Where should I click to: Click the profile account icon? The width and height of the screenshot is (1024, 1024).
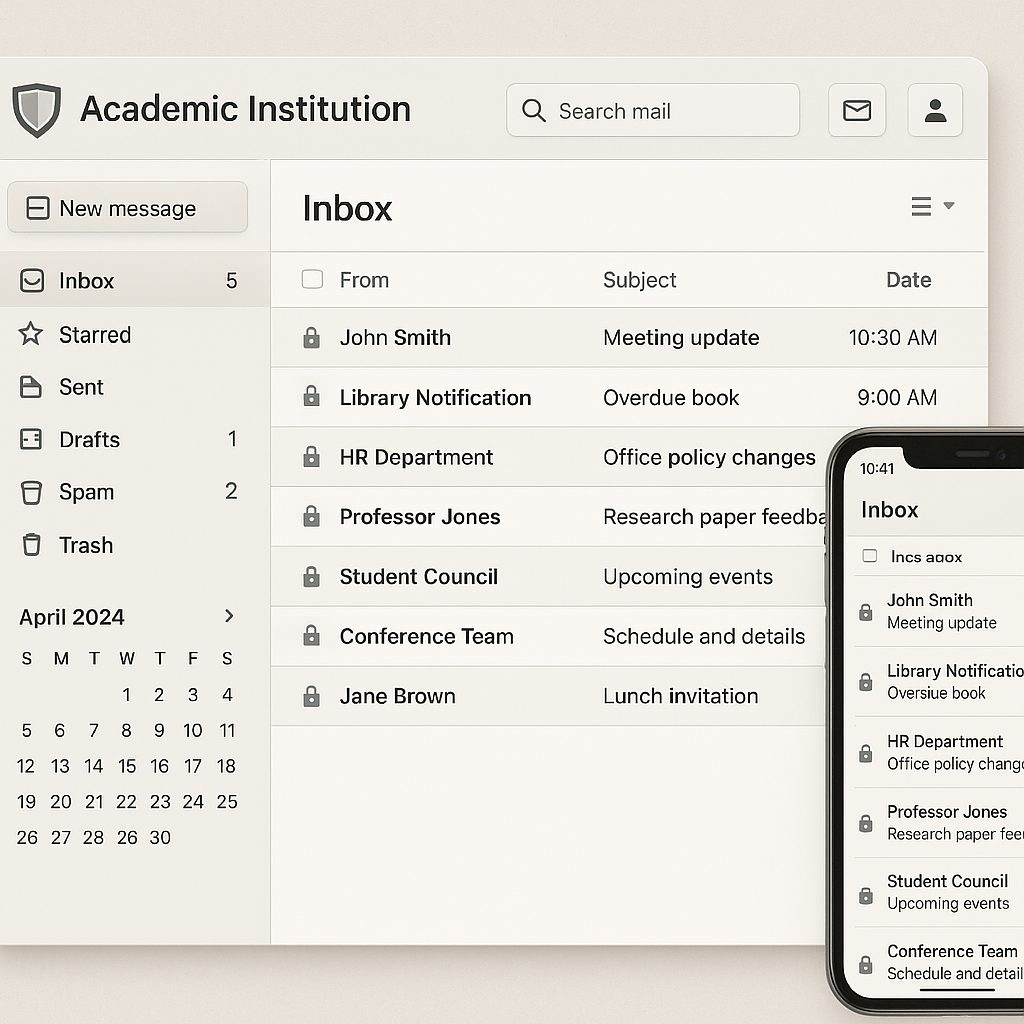click(934, 110)
